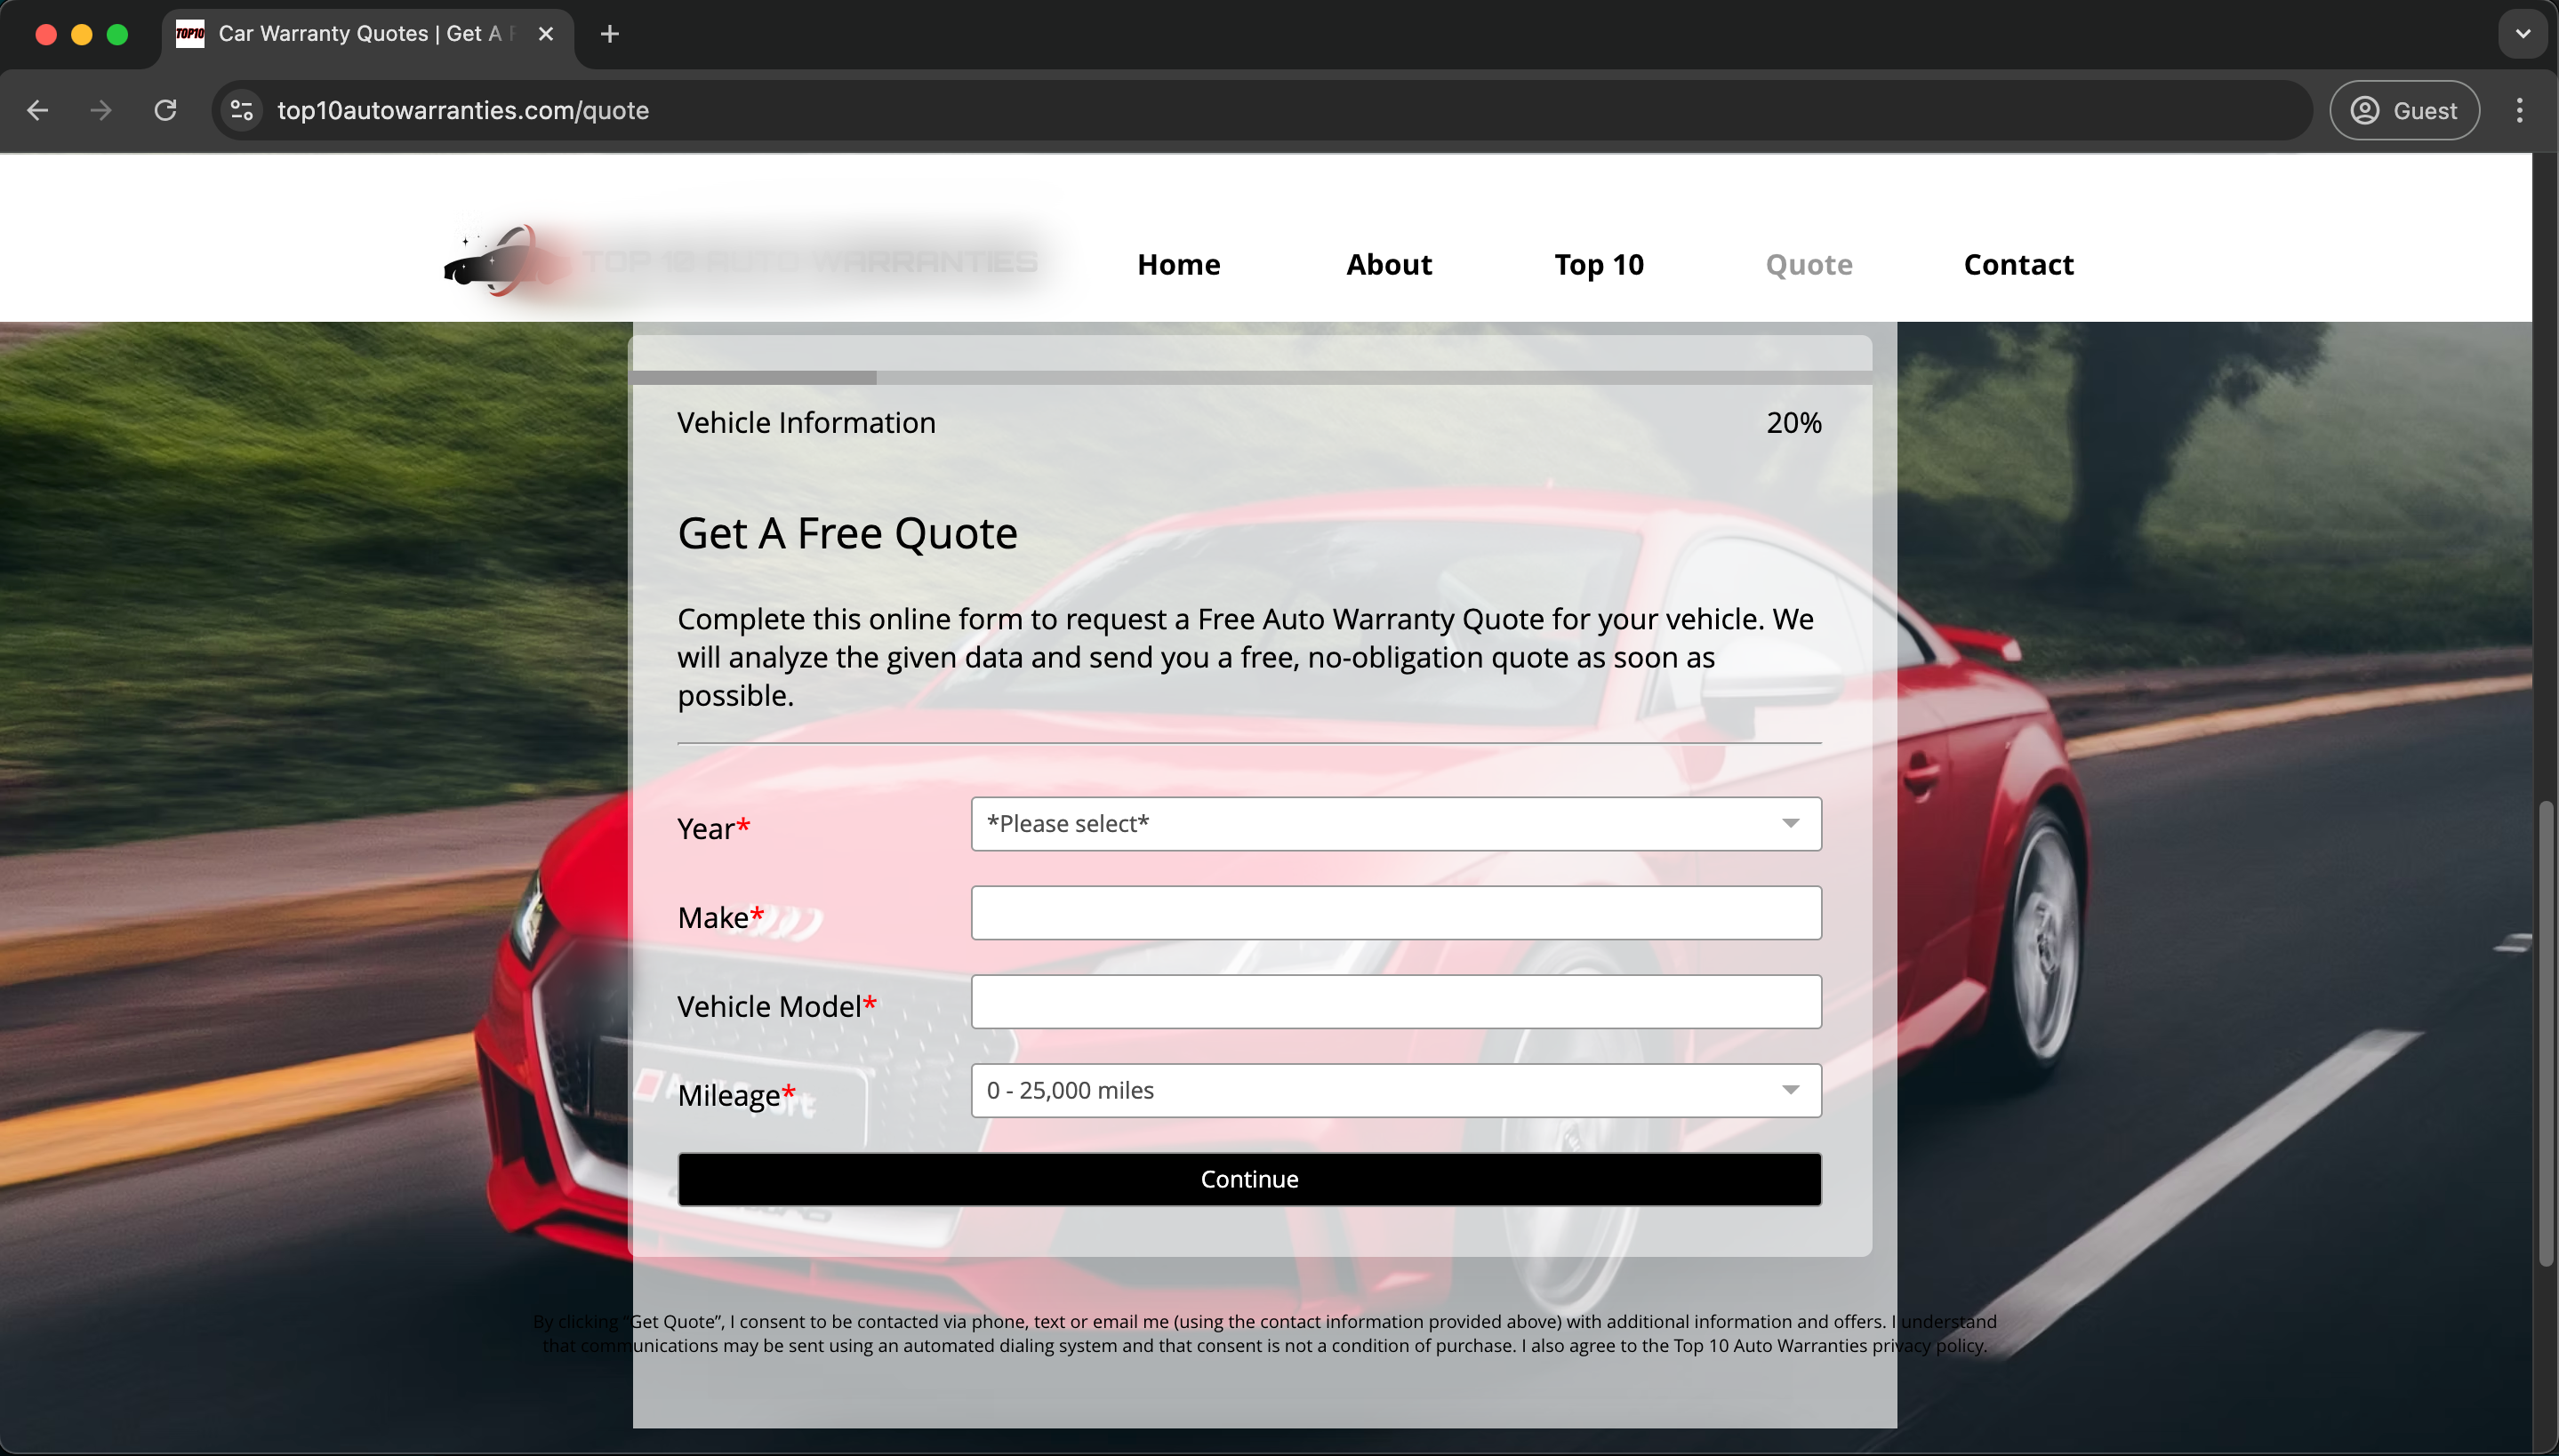Click the browser forward arrow

(101, 110)
